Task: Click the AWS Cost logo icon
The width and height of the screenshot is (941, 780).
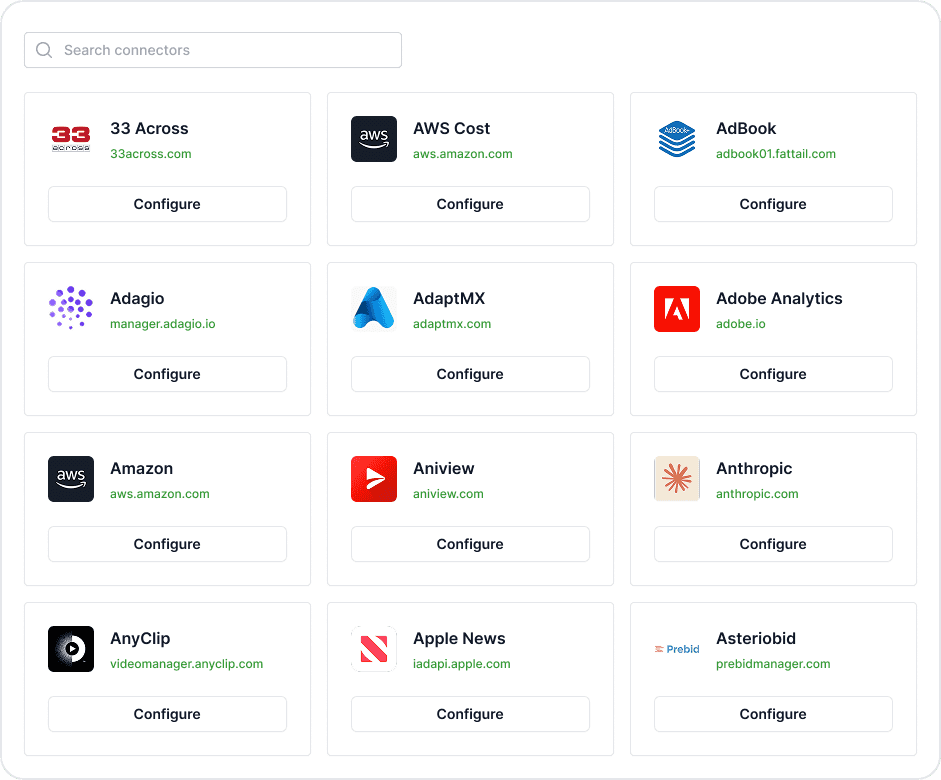Action: 374,139
